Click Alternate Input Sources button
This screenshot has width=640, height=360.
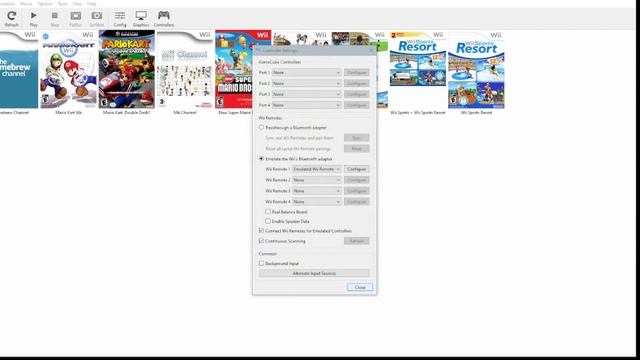(314, 273)
